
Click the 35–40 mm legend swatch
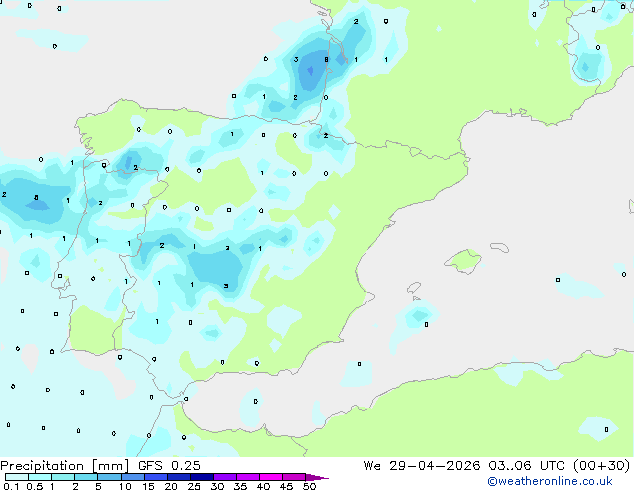click(x=247, y=477)
